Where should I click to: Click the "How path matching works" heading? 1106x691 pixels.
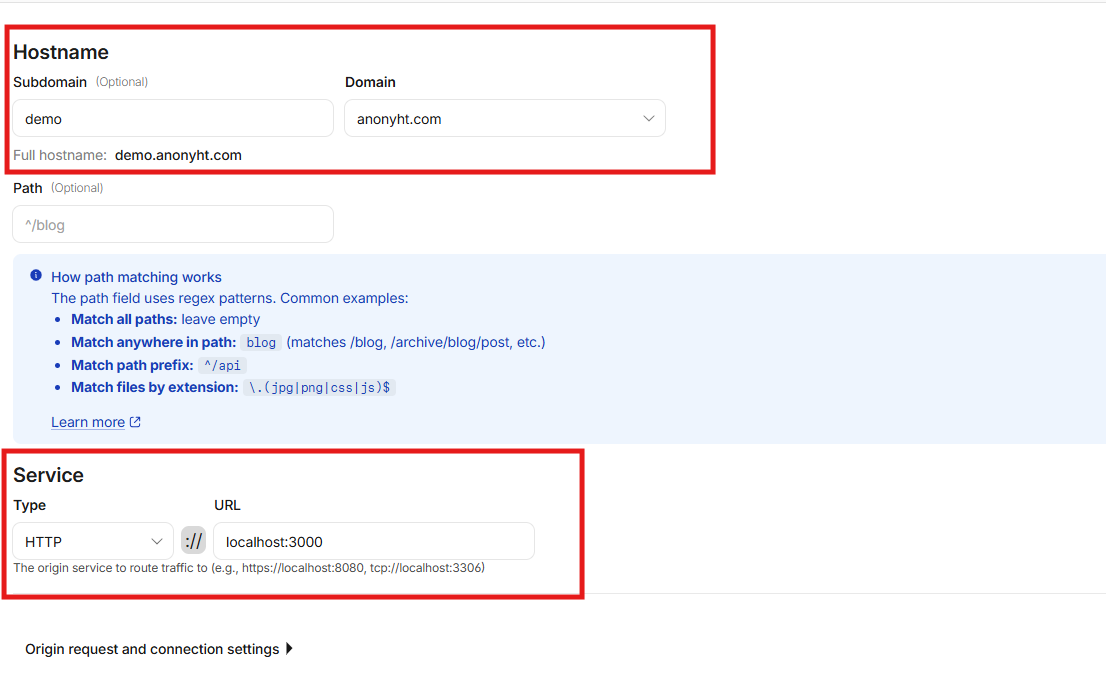[x=136, y=277]
